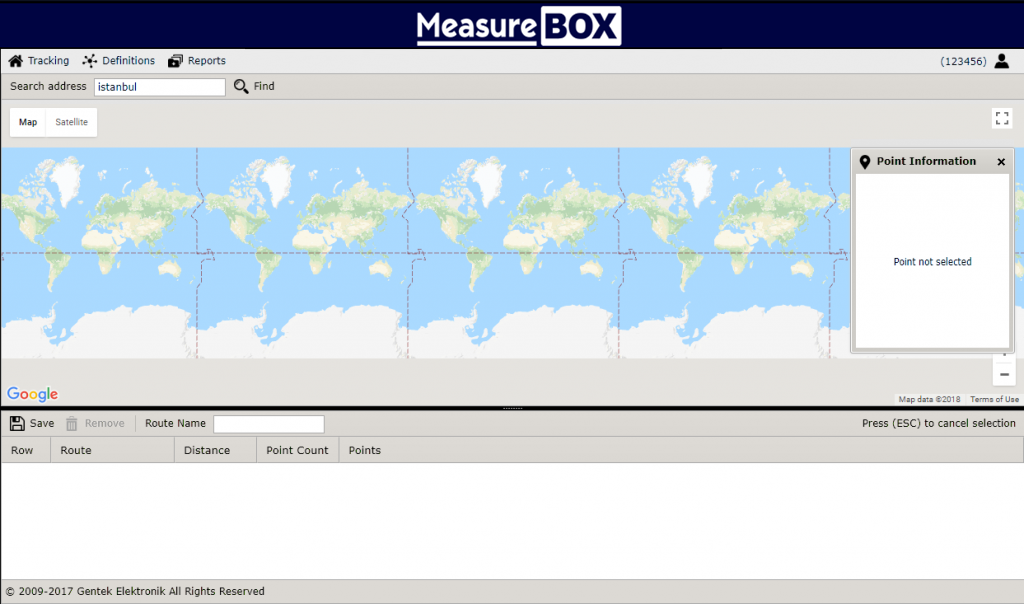Image resolution: width=1024 pixels, height=604 pixels.
Task: Click inside the Search address field
Action: point(159,87)
